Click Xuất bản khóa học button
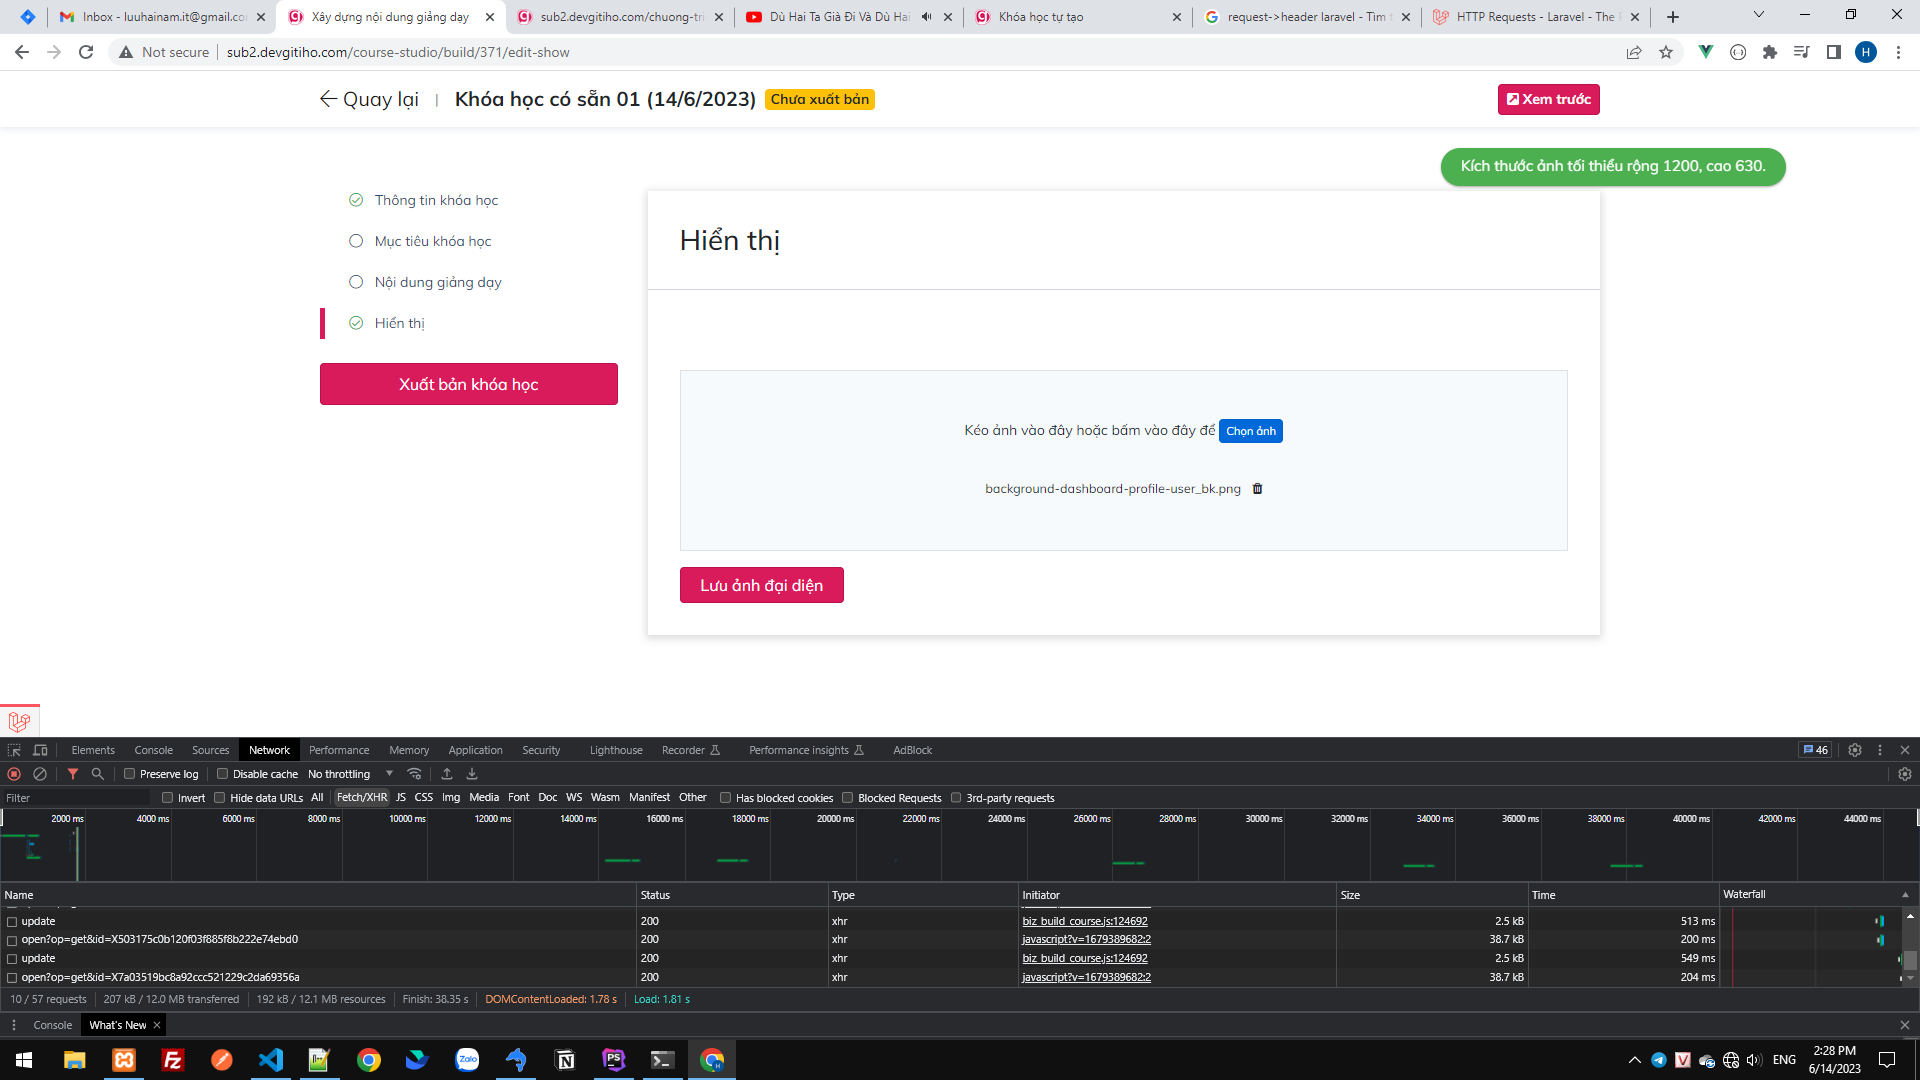 point(468,384)
